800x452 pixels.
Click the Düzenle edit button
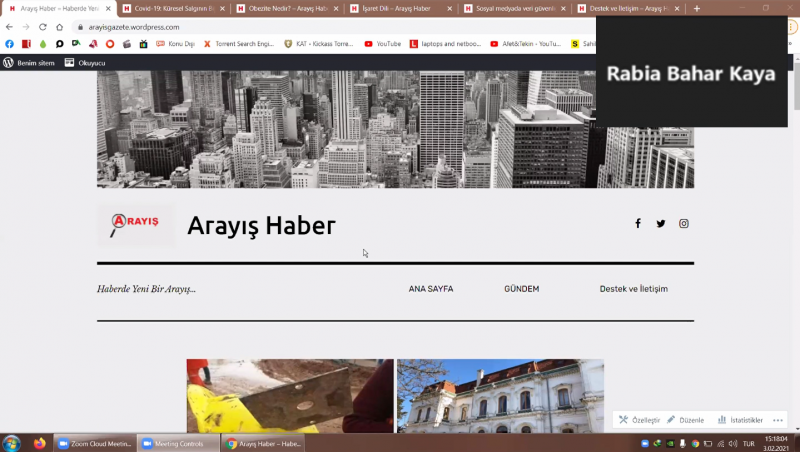pos(686,420)
